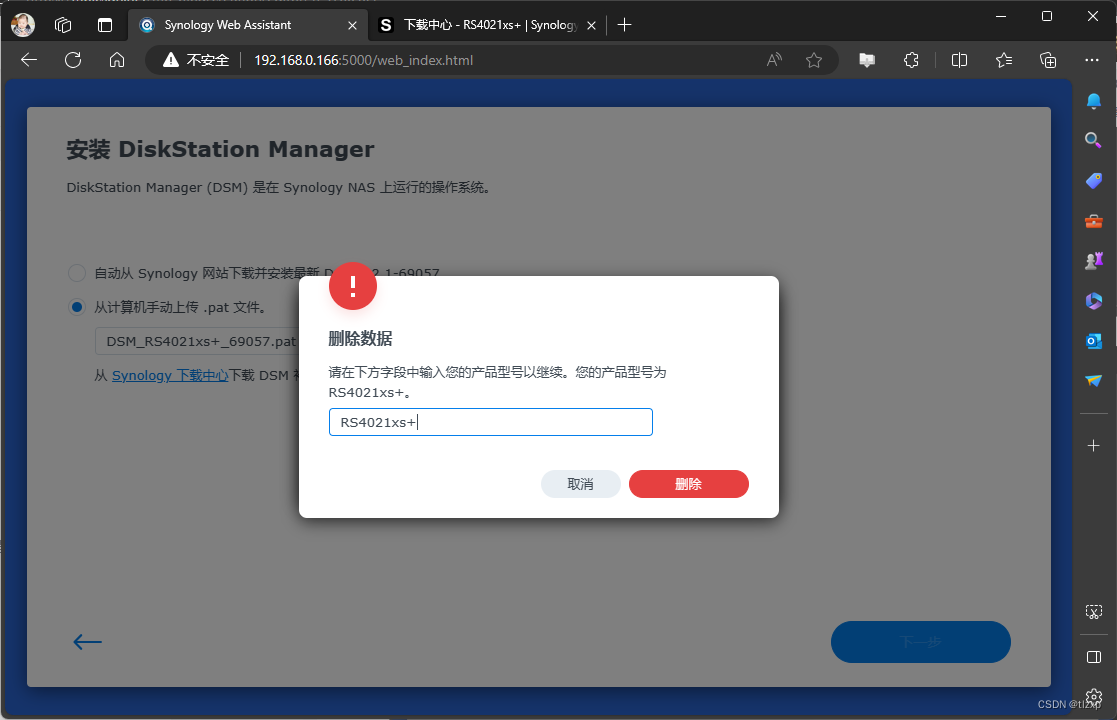Click the address bar URL
This screenshot has height=720, width=1117.
363,60
